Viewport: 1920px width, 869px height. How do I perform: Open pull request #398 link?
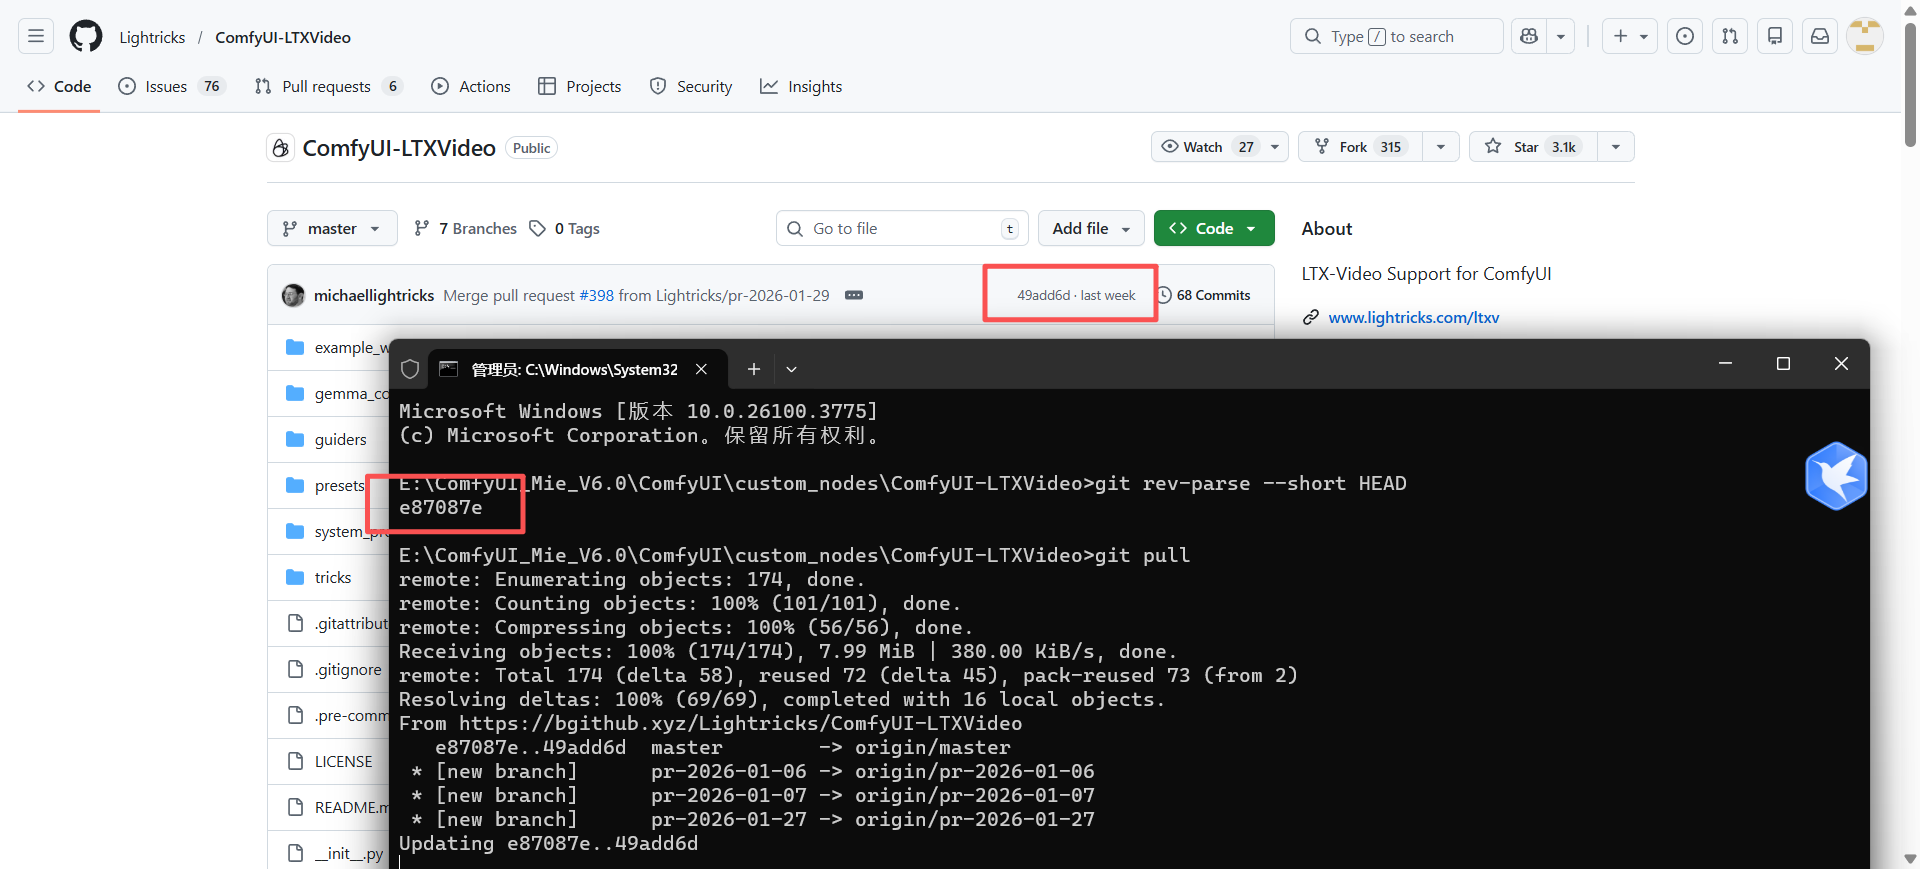tap(597, 295)
